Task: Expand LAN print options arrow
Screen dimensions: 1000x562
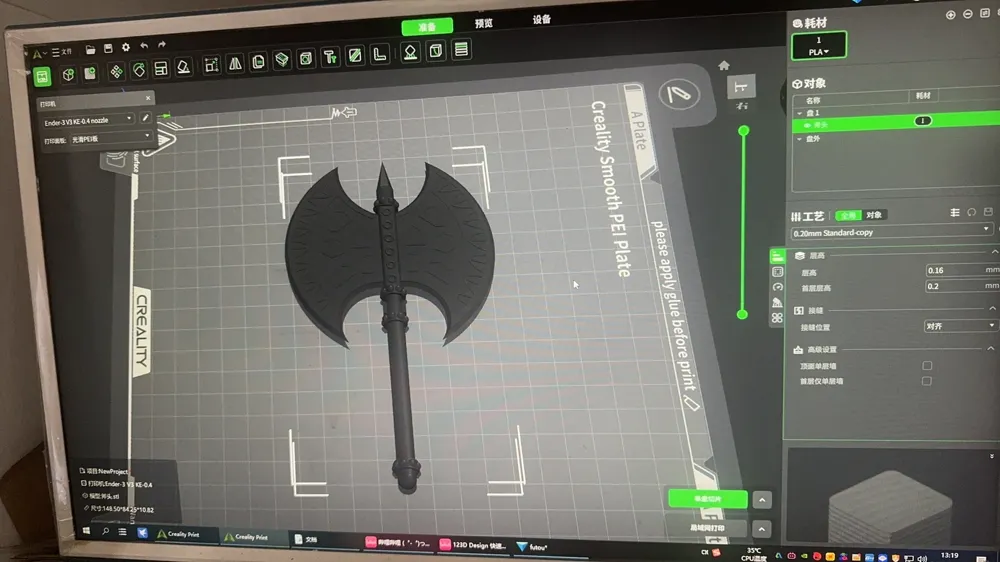Action: pos(762,529)
